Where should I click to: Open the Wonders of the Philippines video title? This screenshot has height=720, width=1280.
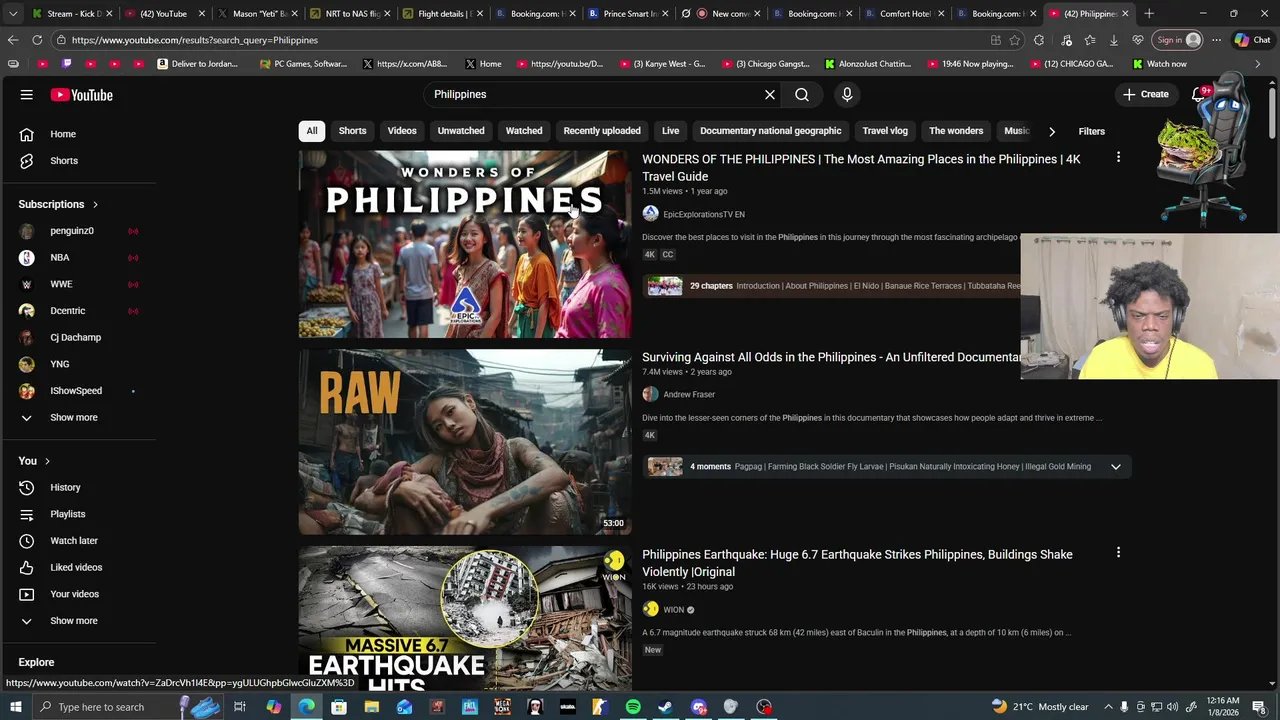[861, 168]
